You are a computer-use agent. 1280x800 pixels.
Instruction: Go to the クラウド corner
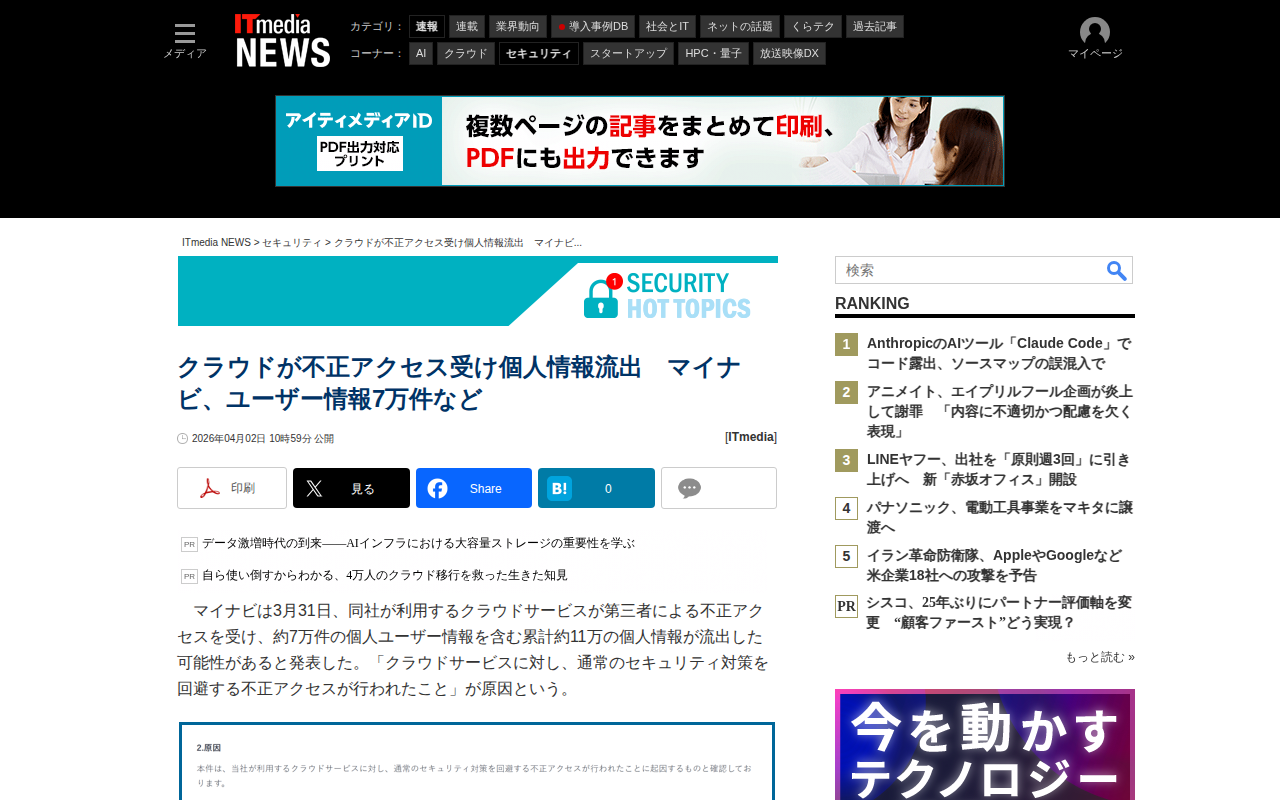click(466, 54)
